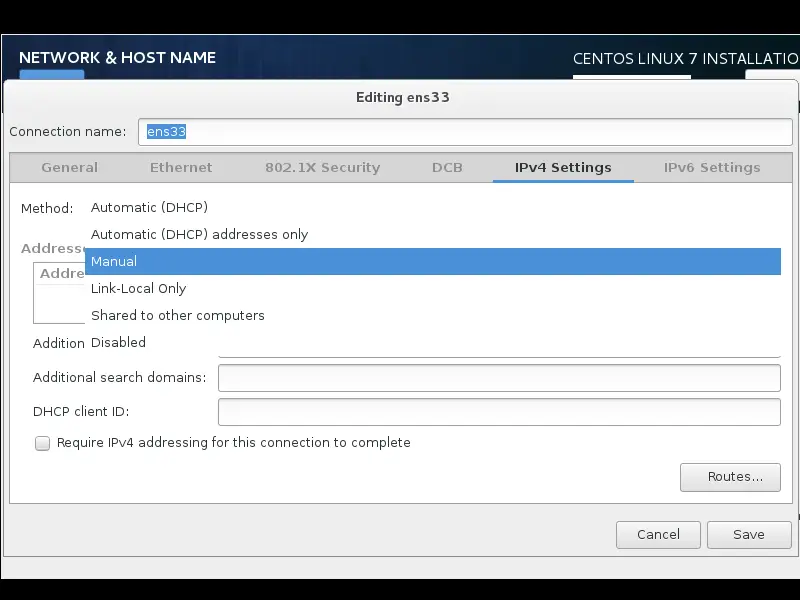Select Automatic (DHCP) addresses only option
Screen dimensions: 800x600
433,235
